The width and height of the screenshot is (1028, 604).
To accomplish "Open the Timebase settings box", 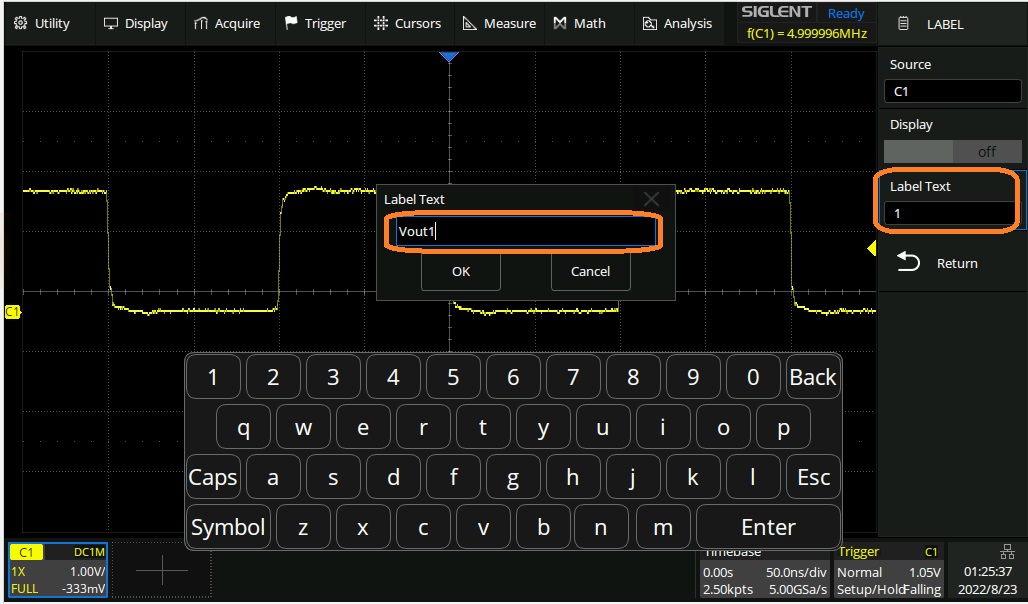I will tap(765, 573).
